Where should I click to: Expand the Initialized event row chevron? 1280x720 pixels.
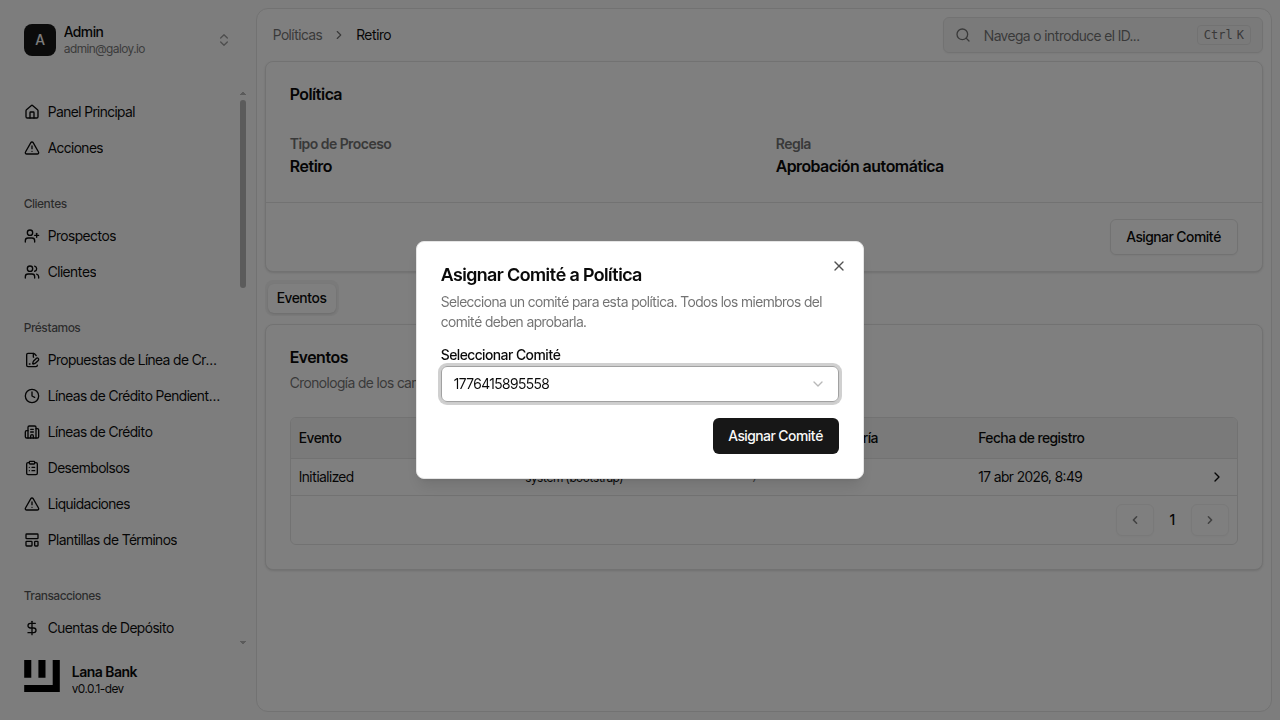point(1216,477)
